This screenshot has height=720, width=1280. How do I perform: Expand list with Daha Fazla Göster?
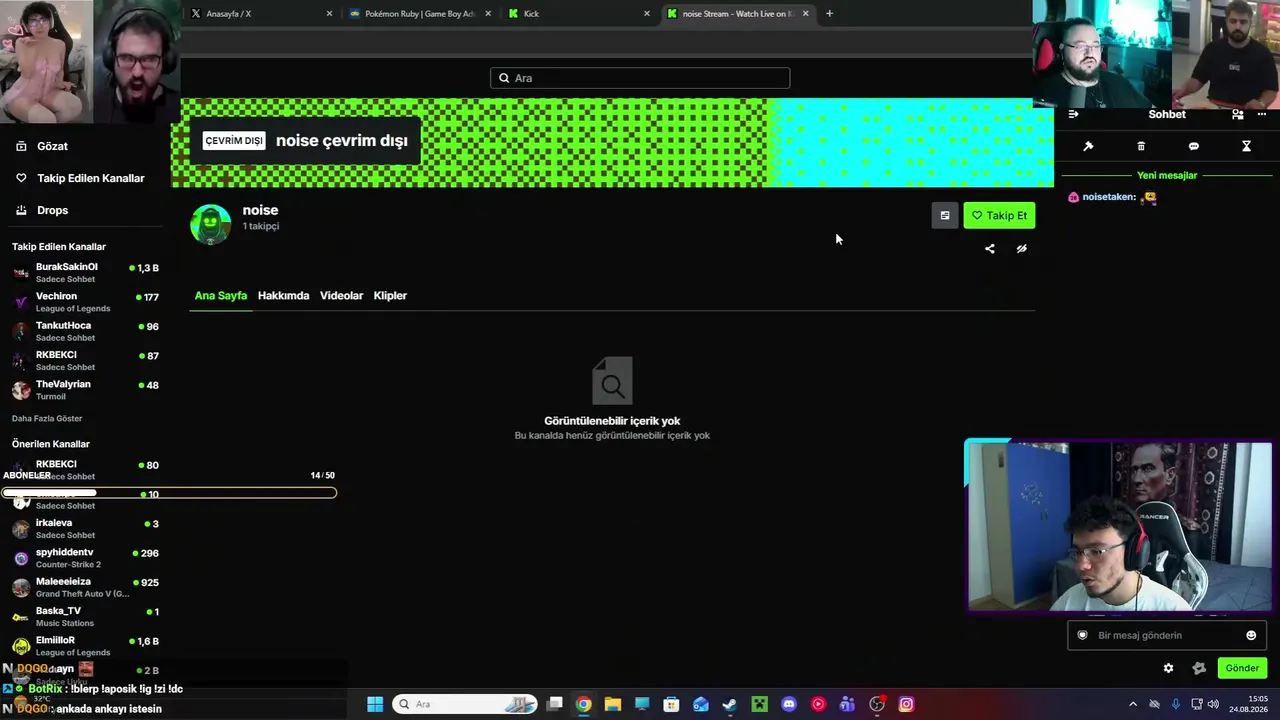pyautogui.click(x=47, y=418)
